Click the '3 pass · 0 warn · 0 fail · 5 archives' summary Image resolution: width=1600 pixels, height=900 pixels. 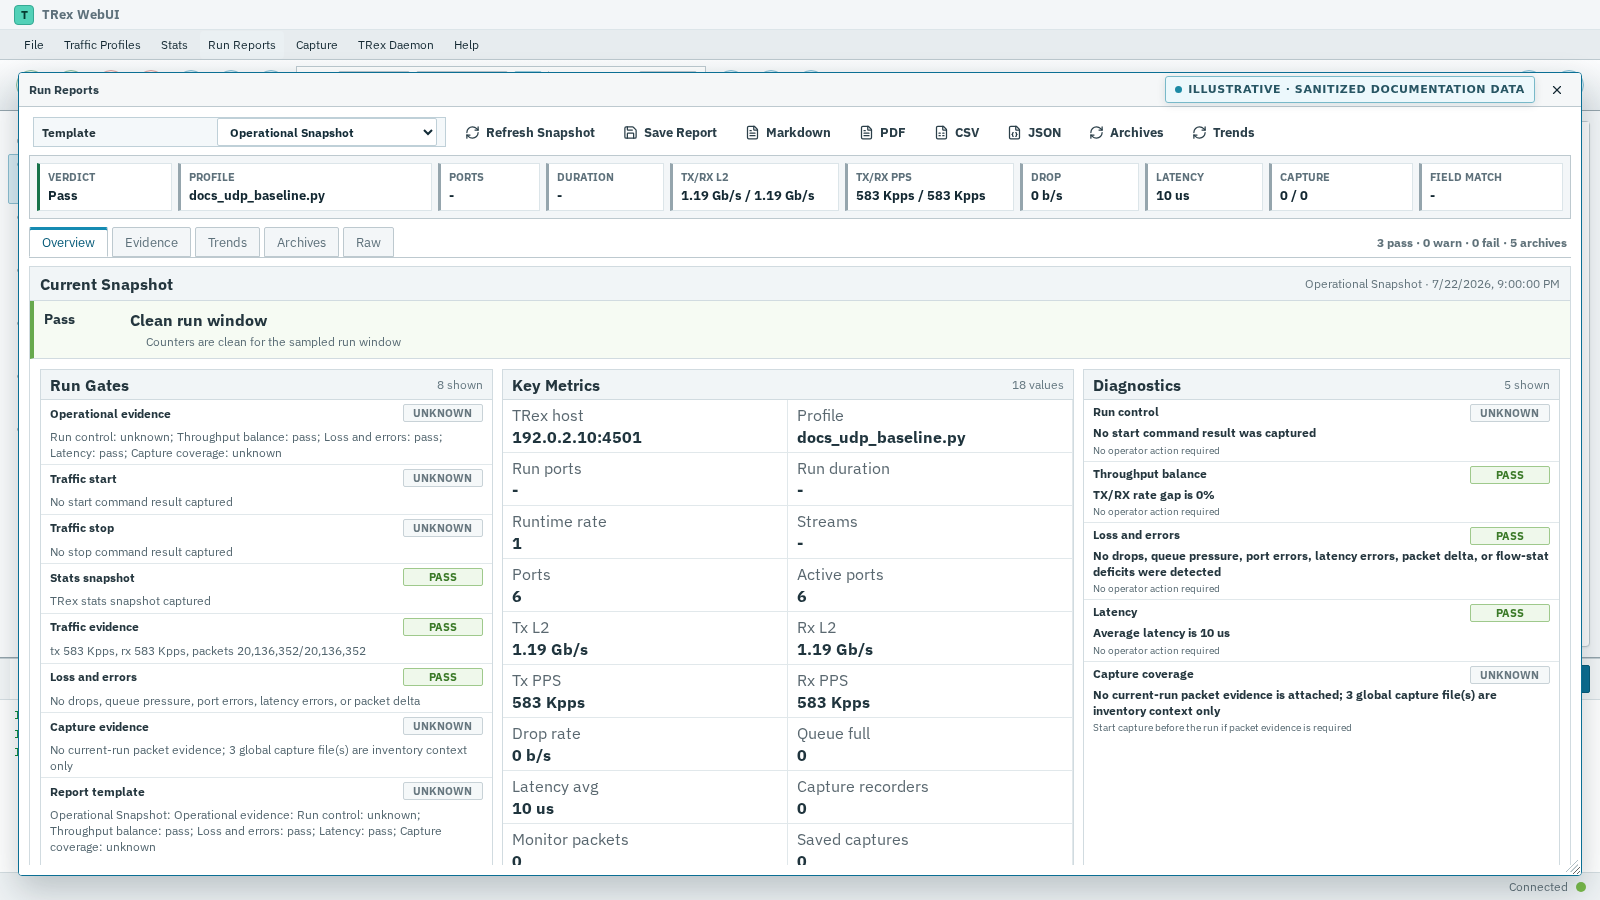(1472, 243)
